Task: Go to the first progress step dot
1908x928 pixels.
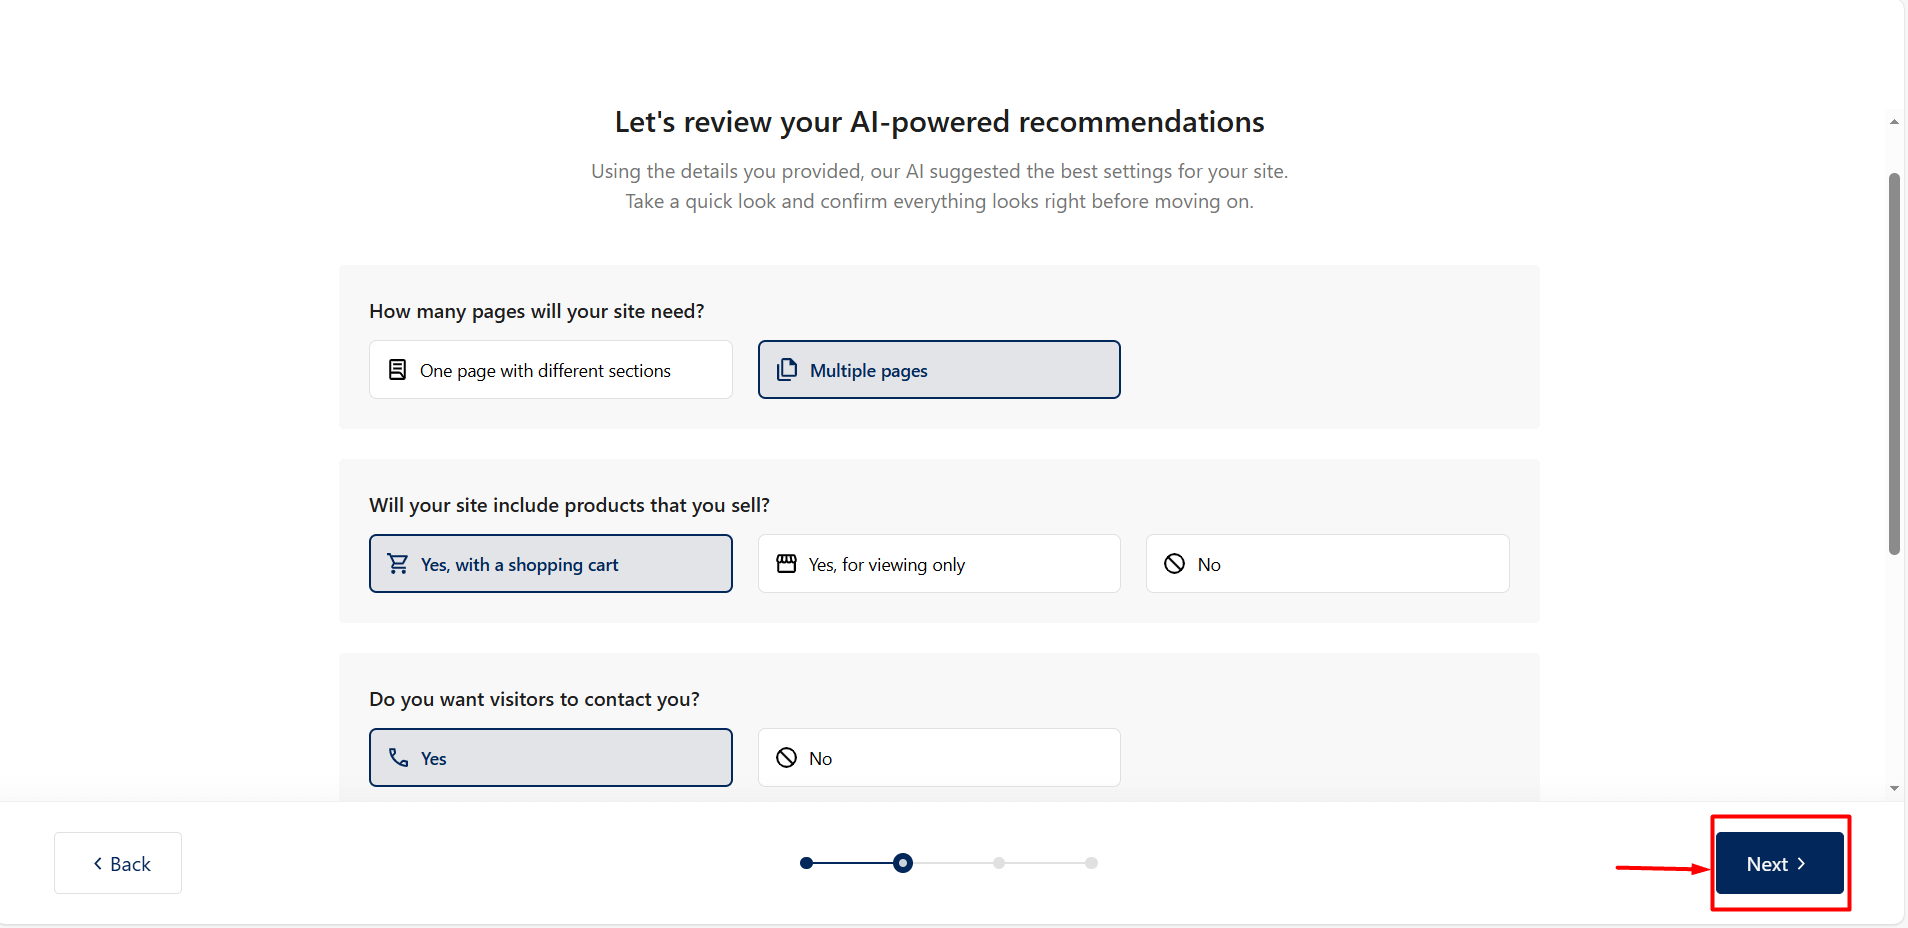Action: tap(806, 863)
